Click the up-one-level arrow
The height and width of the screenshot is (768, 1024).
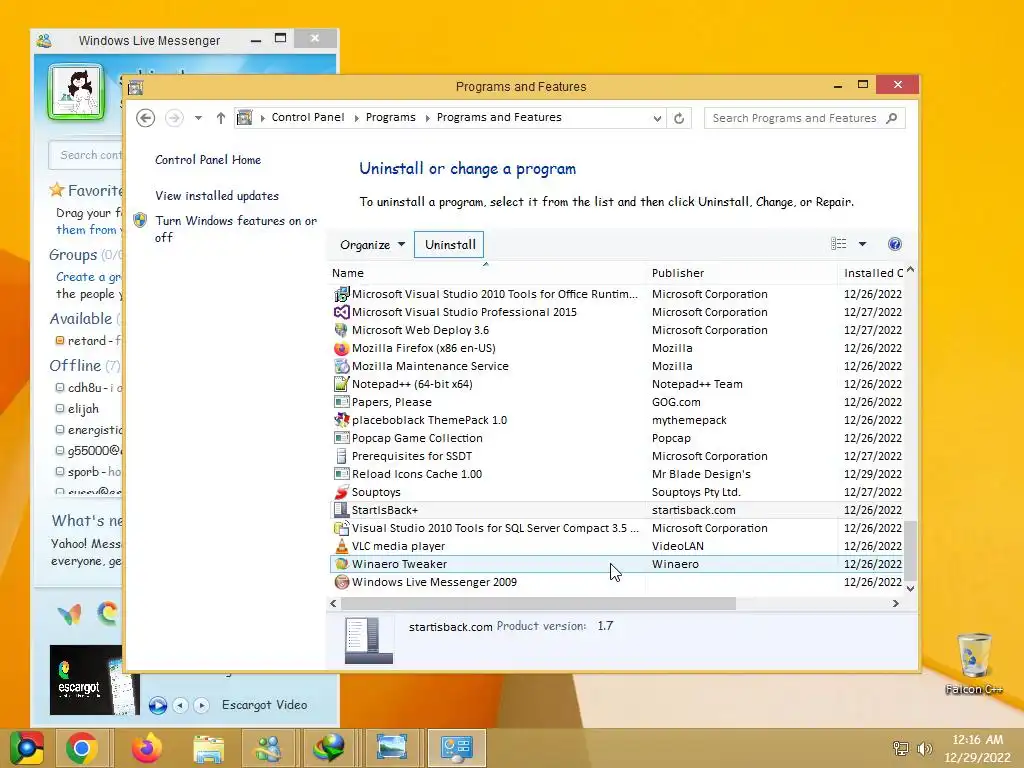[221, 118]
